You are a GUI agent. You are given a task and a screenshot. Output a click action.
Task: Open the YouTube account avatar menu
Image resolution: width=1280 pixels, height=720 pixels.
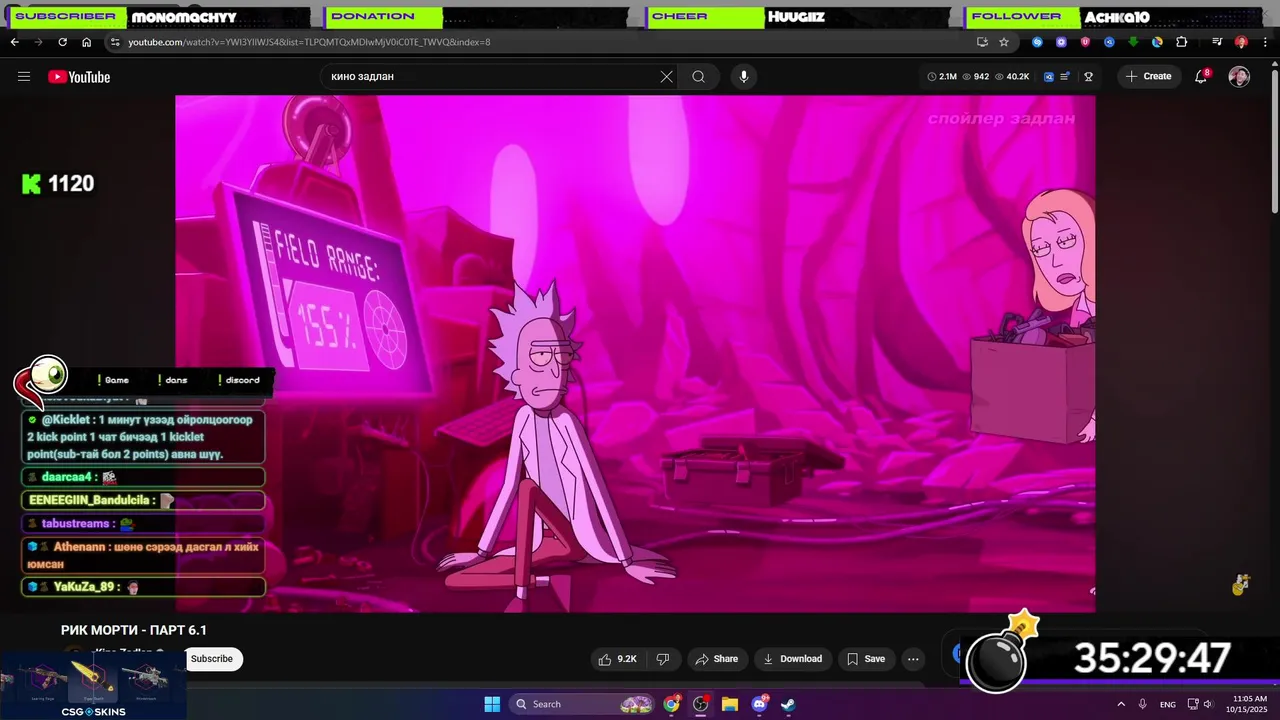[x=1239, y=77]
